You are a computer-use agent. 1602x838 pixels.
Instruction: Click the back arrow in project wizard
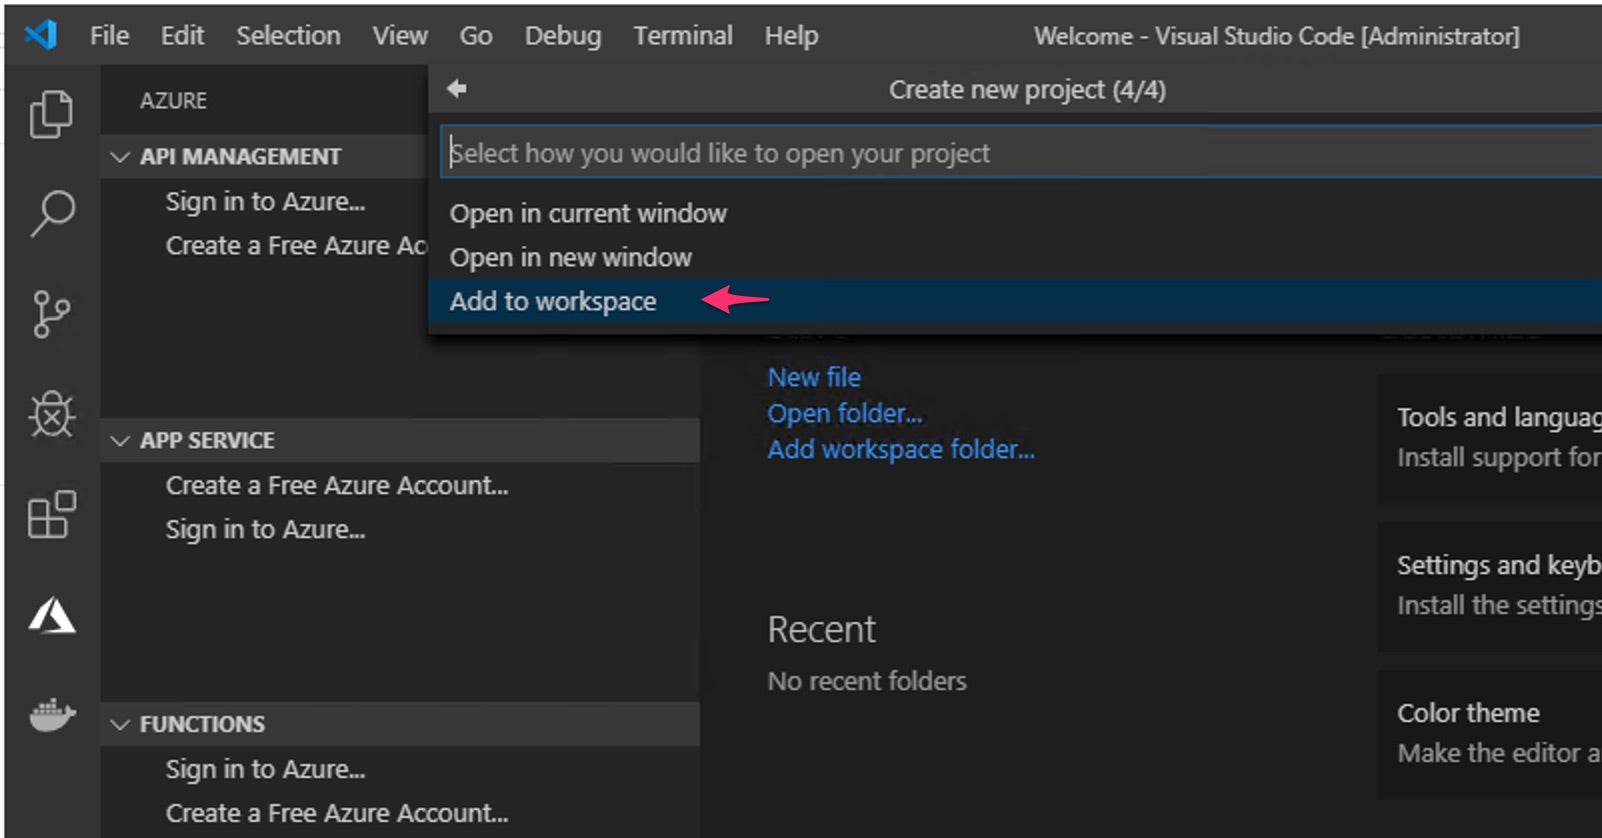(457, 89)
